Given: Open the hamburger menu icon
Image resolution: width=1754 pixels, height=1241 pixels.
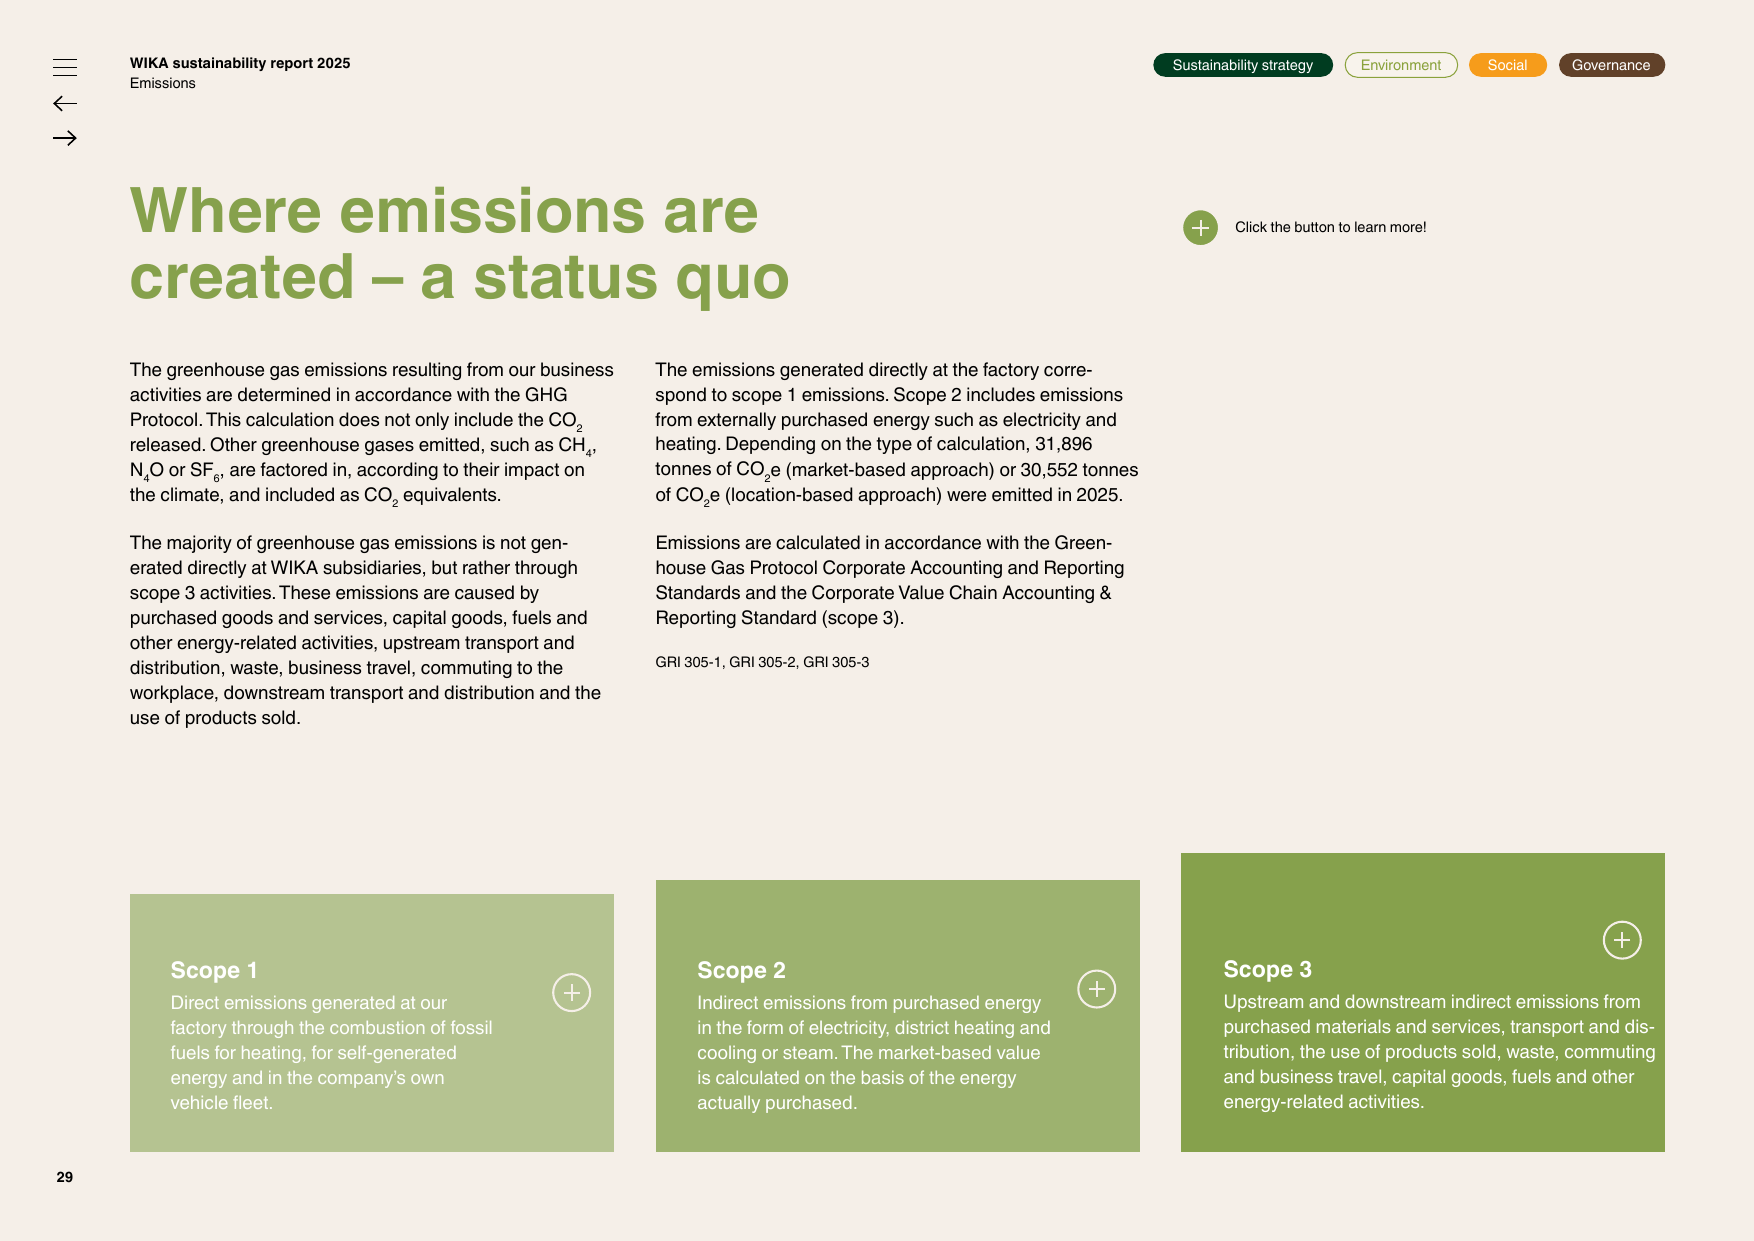Looking at the screenshot, I should pos(65,67).
